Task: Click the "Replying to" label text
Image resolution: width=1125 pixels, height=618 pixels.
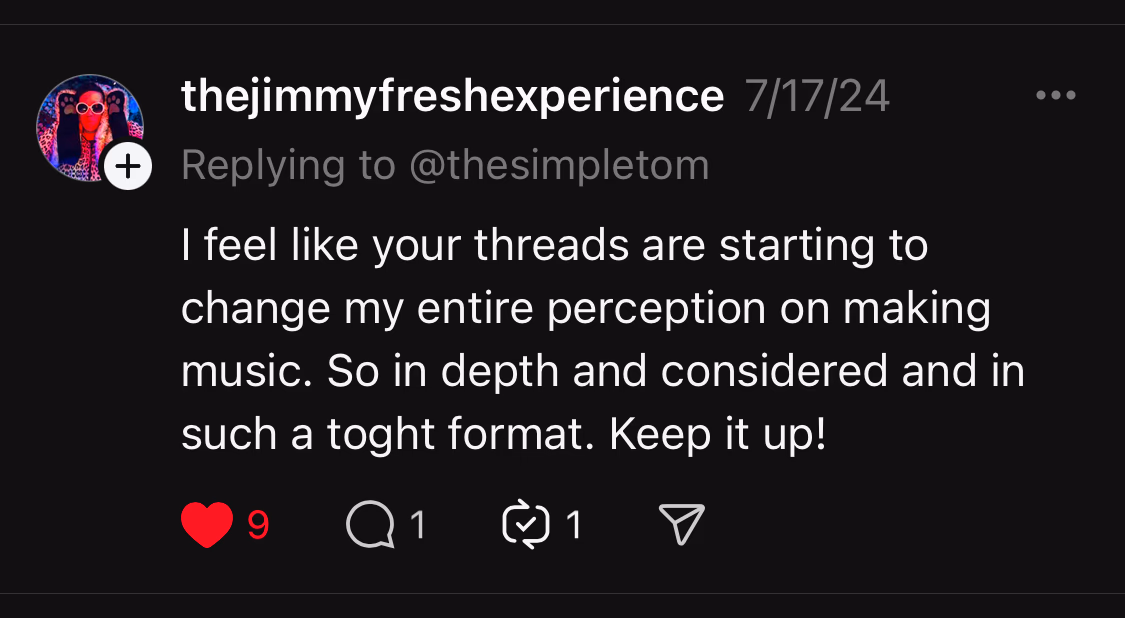Action: coord(288,165)
